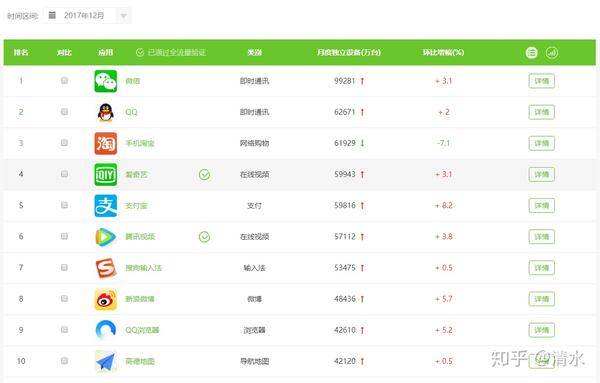The height and width of the screenshot is (383, 600).
Task: Tick compare checkbox for rank 7 Sogou
Action: click(x=64, y=267)
